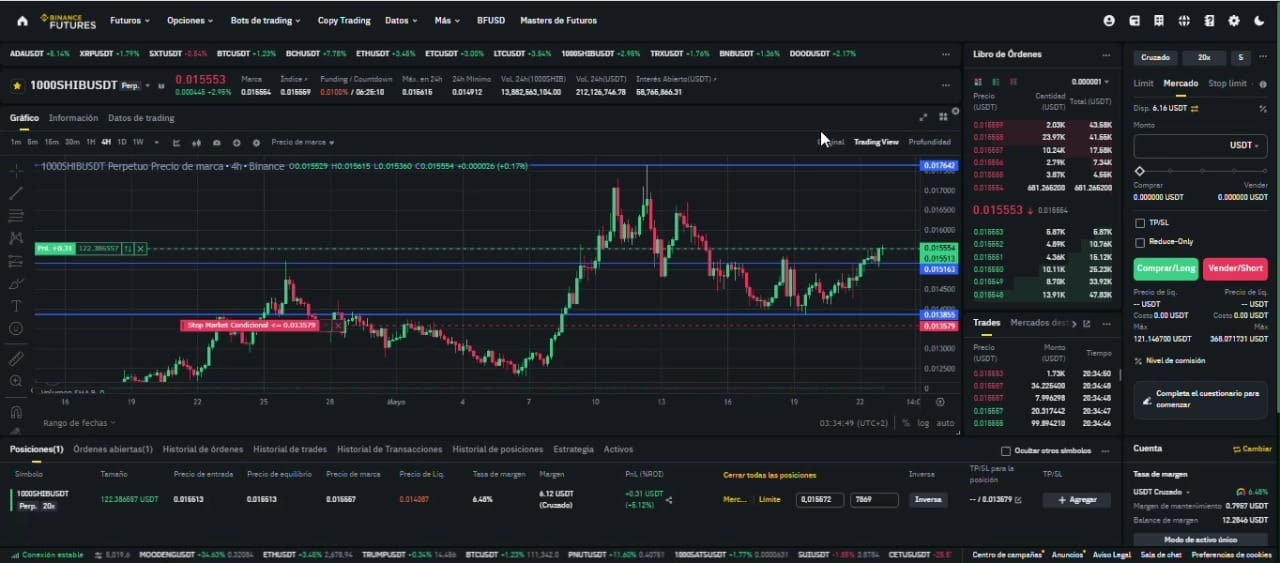
Task: Toggle percentage scale on chart
Action: coord(906,423)
